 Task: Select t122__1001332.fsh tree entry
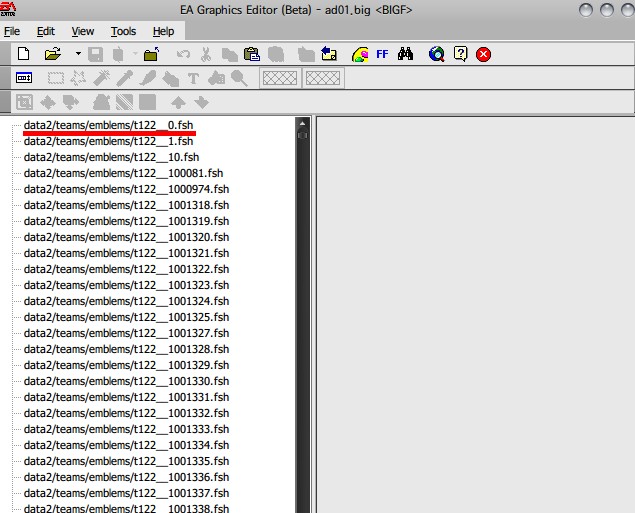(126, 413)
